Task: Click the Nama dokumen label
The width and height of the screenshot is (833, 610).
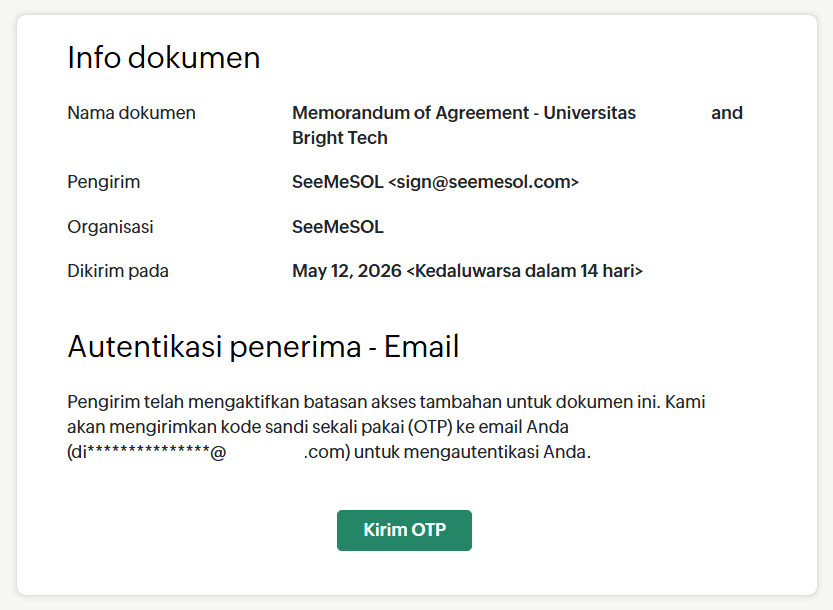Action: coord(131,113)
